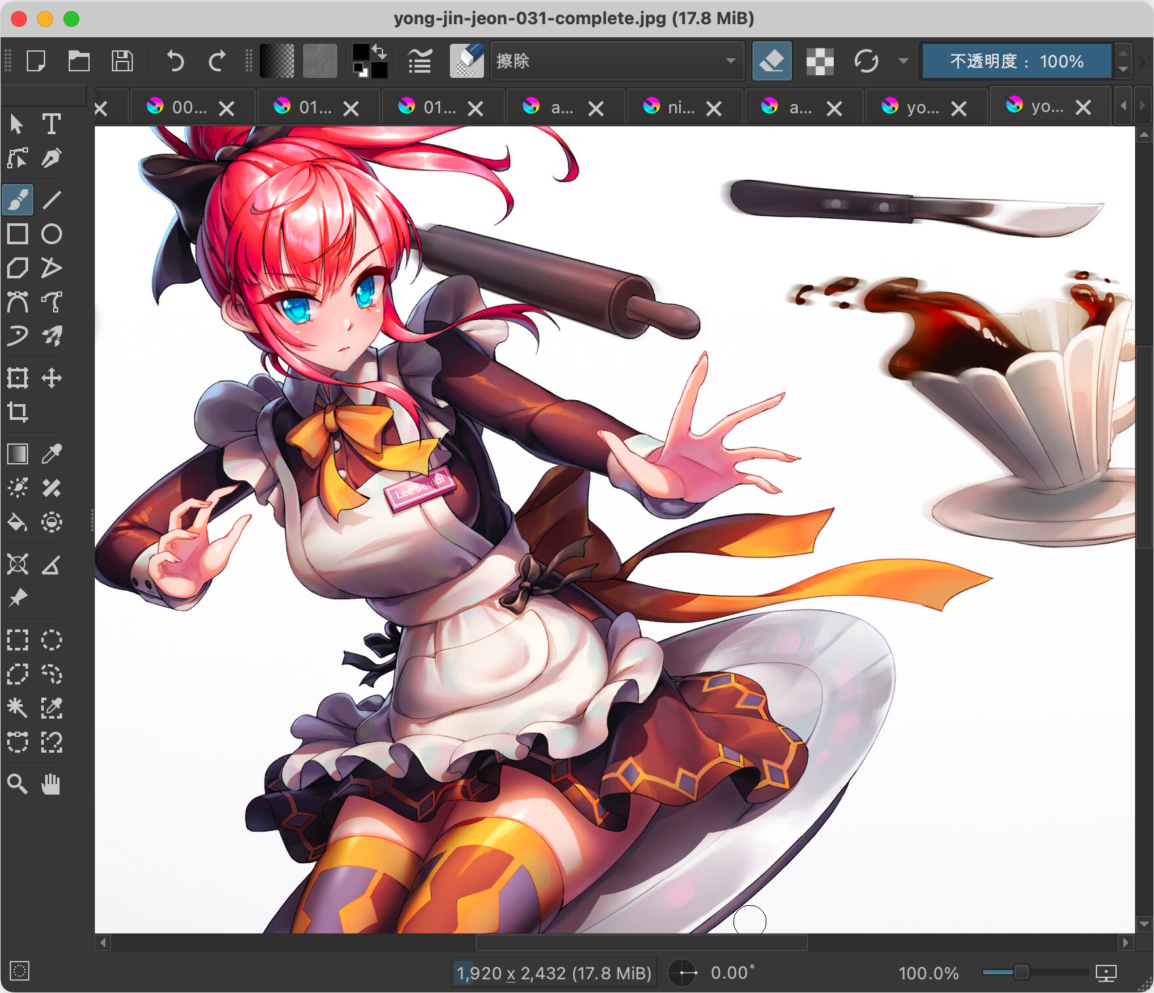Select the Freehand Selection tool
The height and width of the screenshot is (993, 1154).
point(51,674)
